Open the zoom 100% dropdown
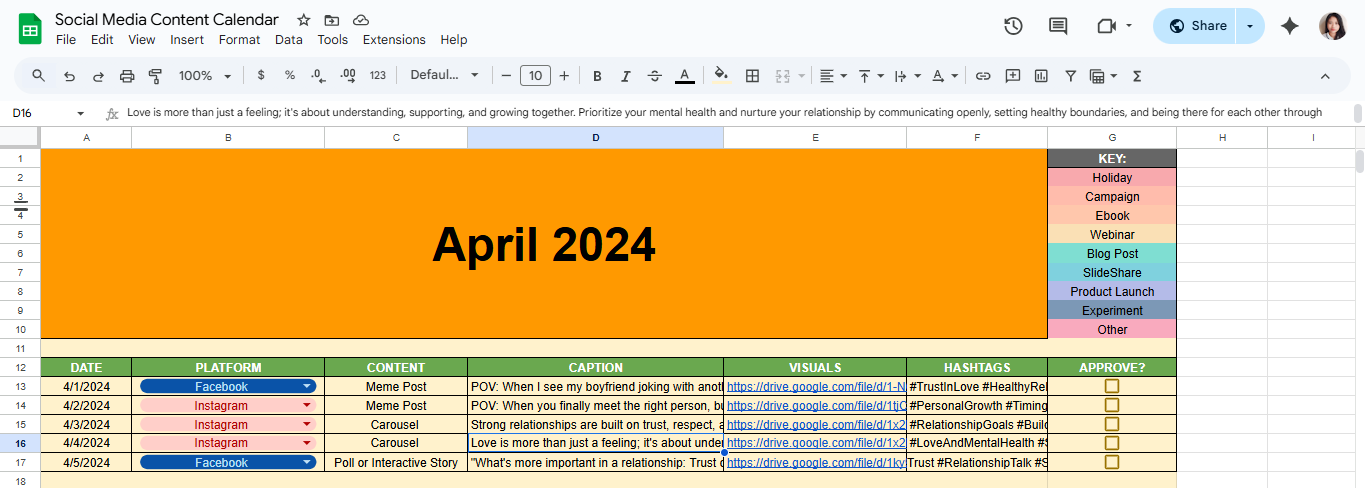 click(x=204, y=76)
